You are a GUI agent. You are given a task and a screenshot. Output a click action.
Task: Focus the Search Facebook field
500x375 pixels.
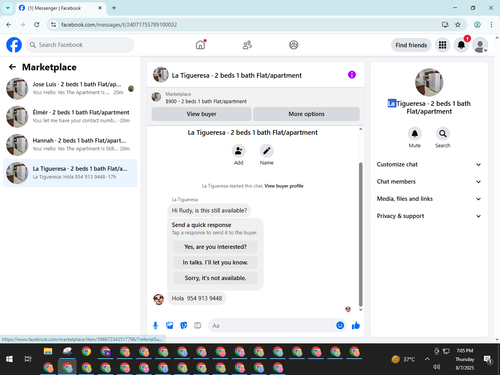tap(80, 45)
